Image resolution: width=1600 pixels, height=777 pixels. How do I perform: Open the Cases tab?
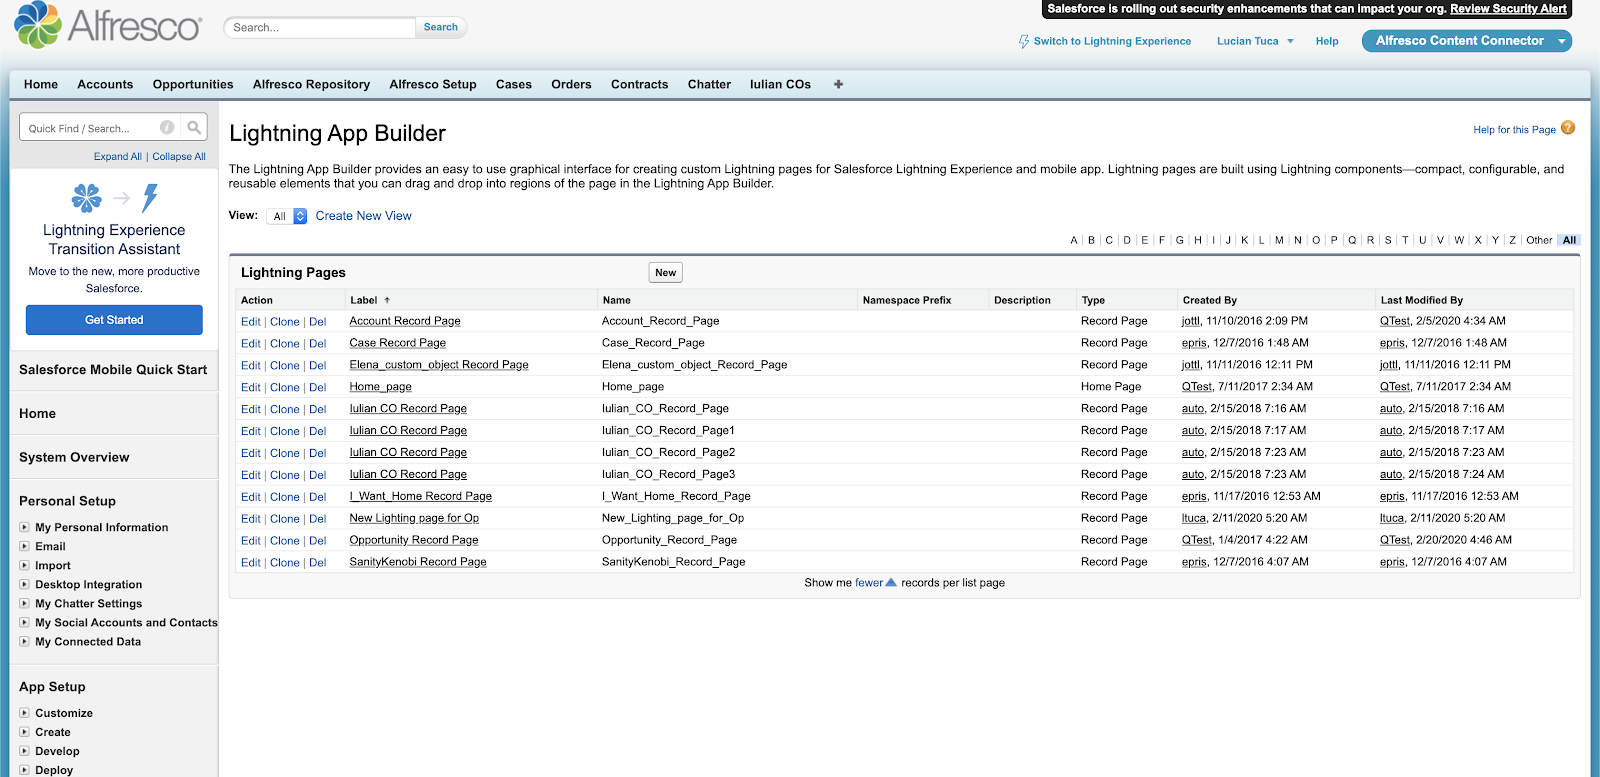514,84
